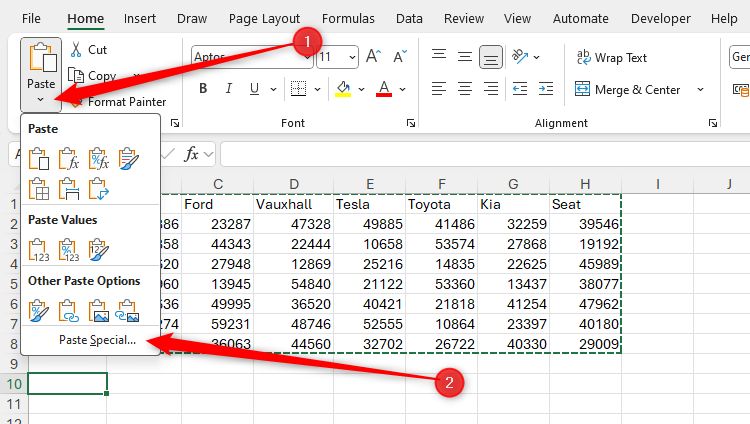Select Align Left icon
The image size is (750, 424).
[439, 89]
